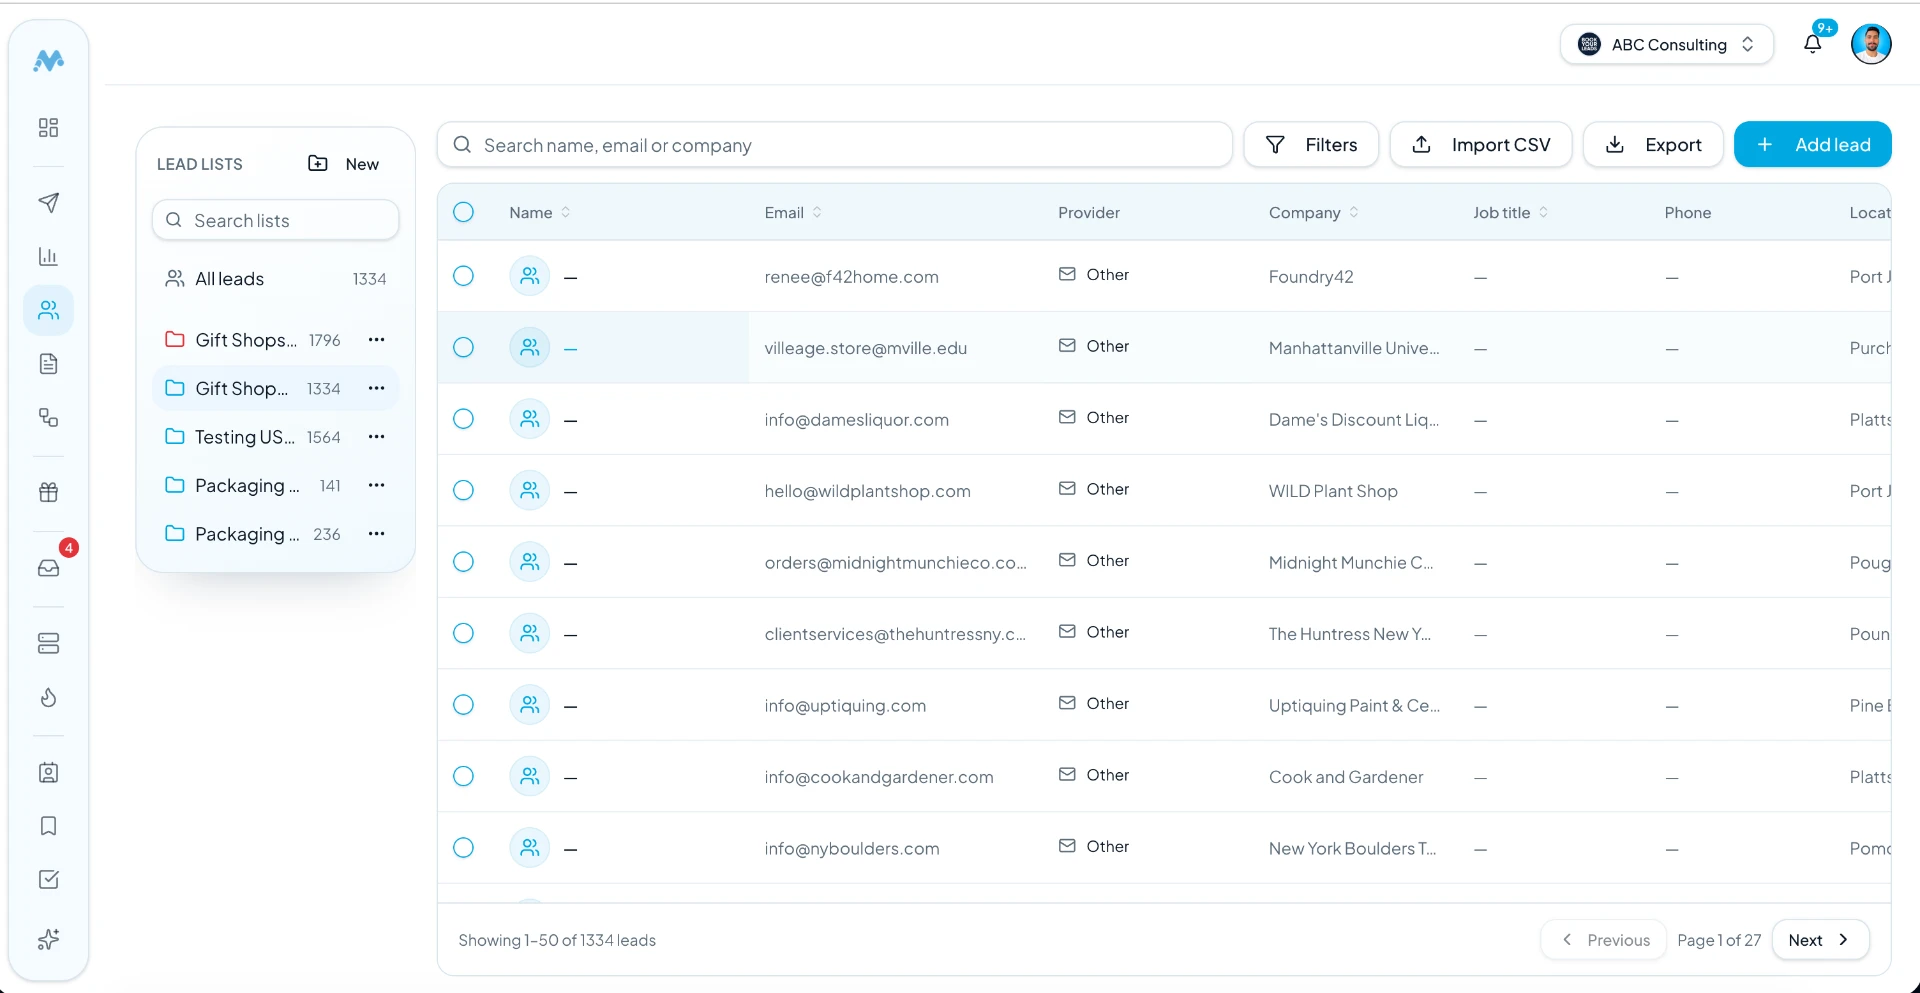This screenshot has width=1920, height=993.
Task: Click the Foundry42 company cell
Action: coord(1311,277)
